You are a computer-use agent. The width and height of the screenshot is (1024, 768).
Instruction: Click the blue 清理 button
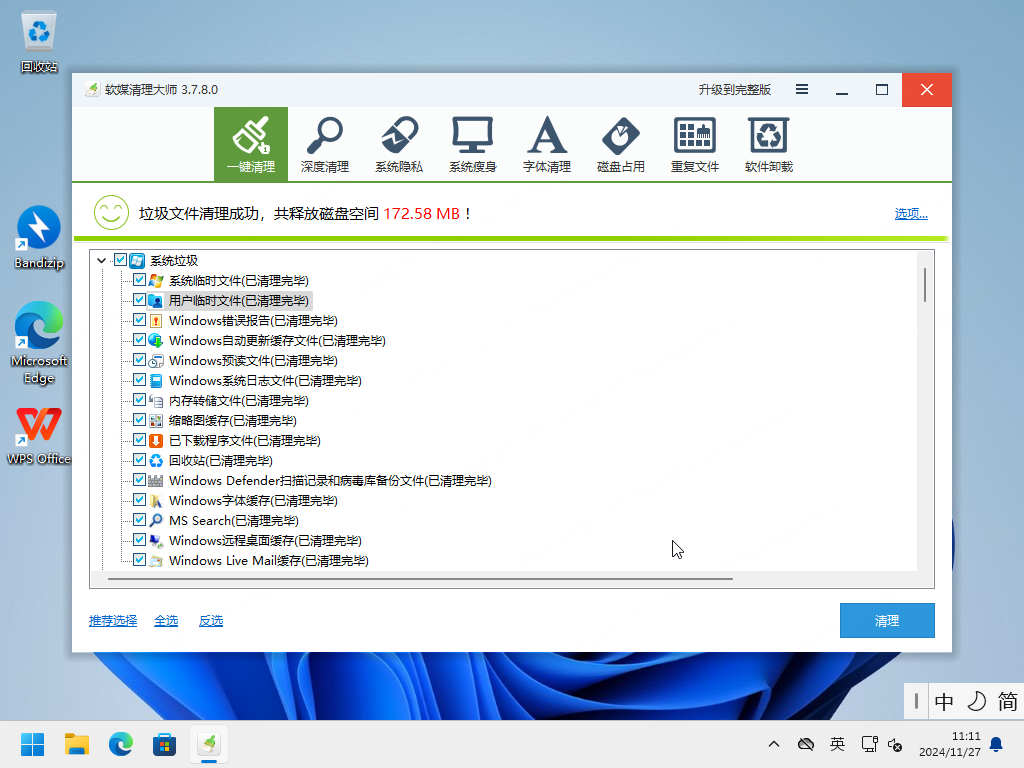click(887, 620)
